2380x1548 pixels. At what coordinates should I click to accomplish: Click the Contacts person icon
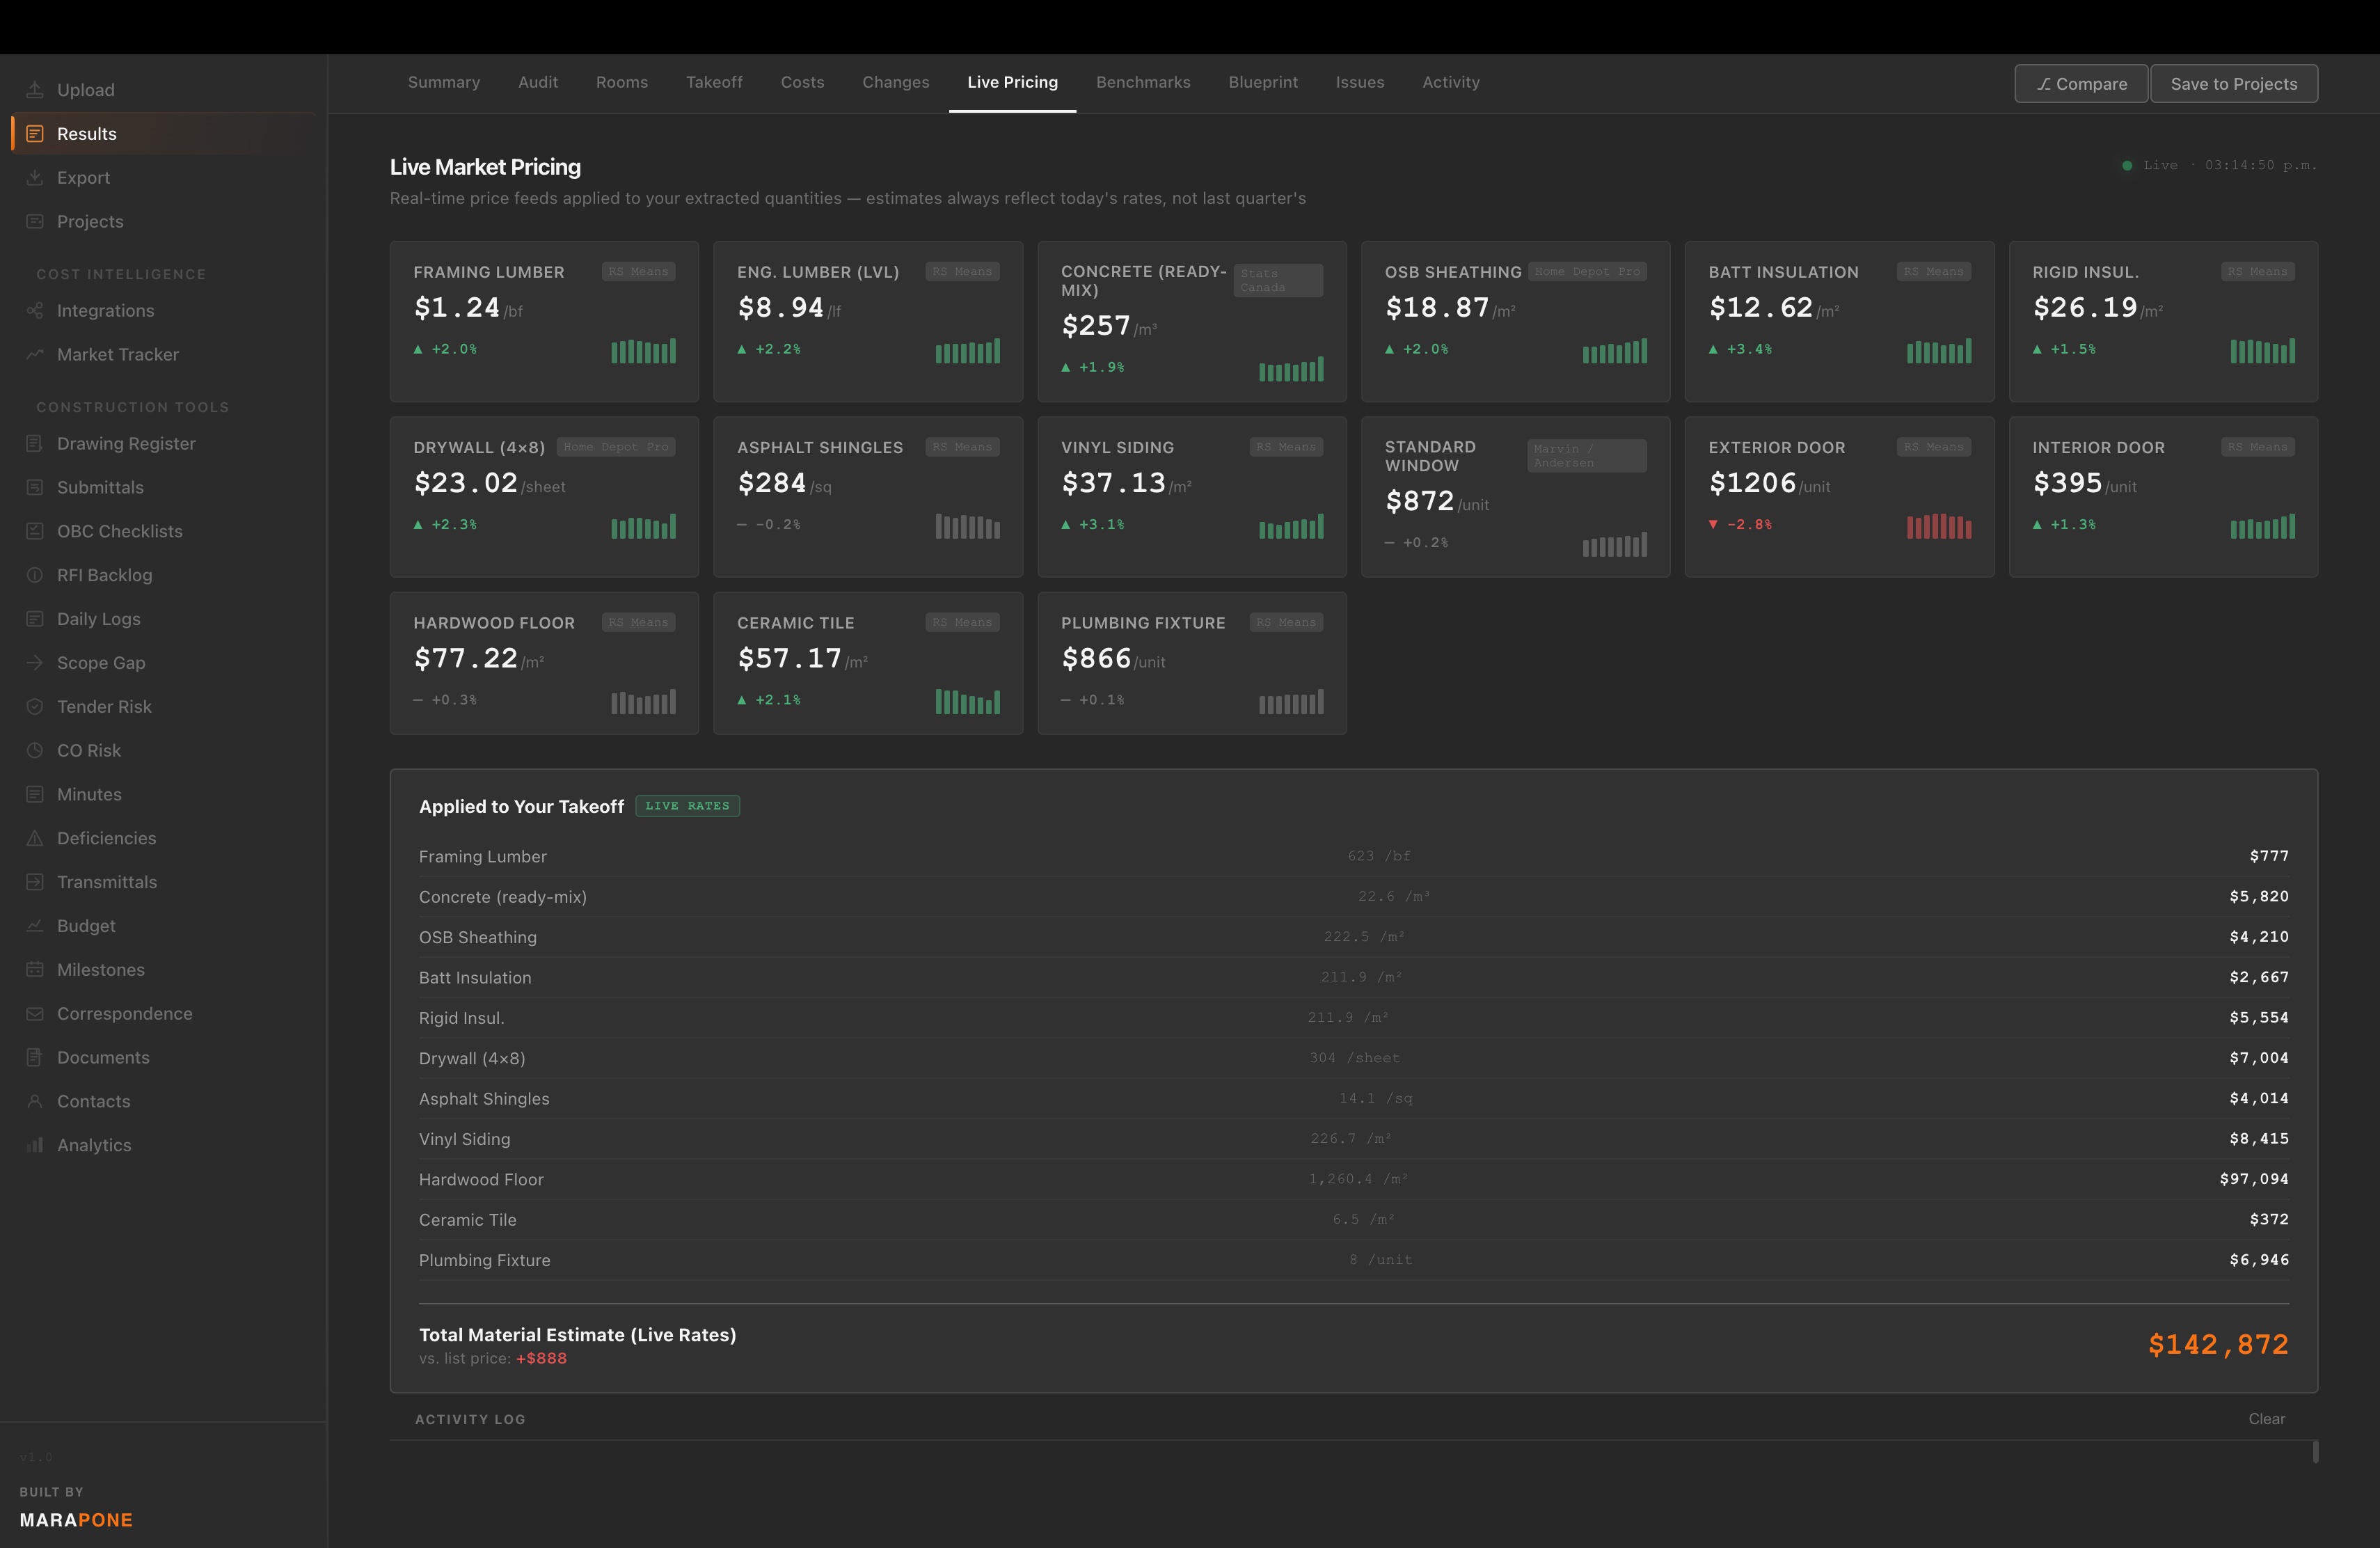click(x=35, y=1102)
